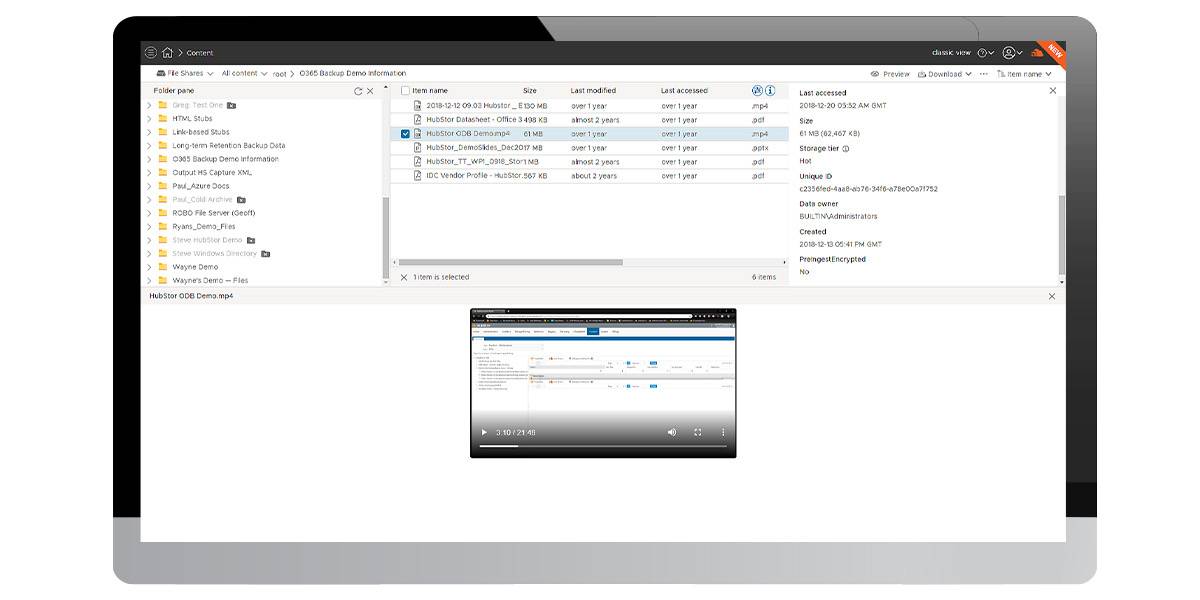The width and height of the screenshot is (1200, 600).
Task: Click the Preview button
Action: pyautogui.click(x=890, y=74)
